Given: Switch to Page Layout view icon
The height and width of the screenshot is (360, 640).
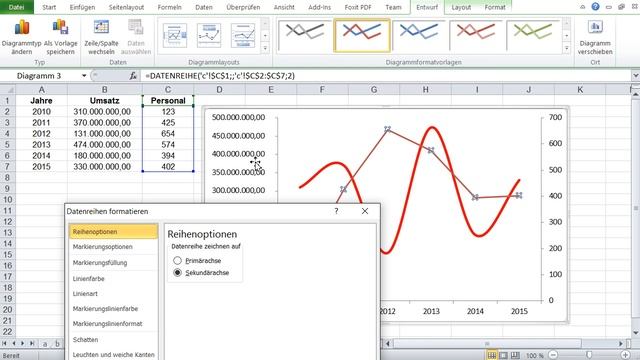Looking at the screenshot, I should 504,356.
